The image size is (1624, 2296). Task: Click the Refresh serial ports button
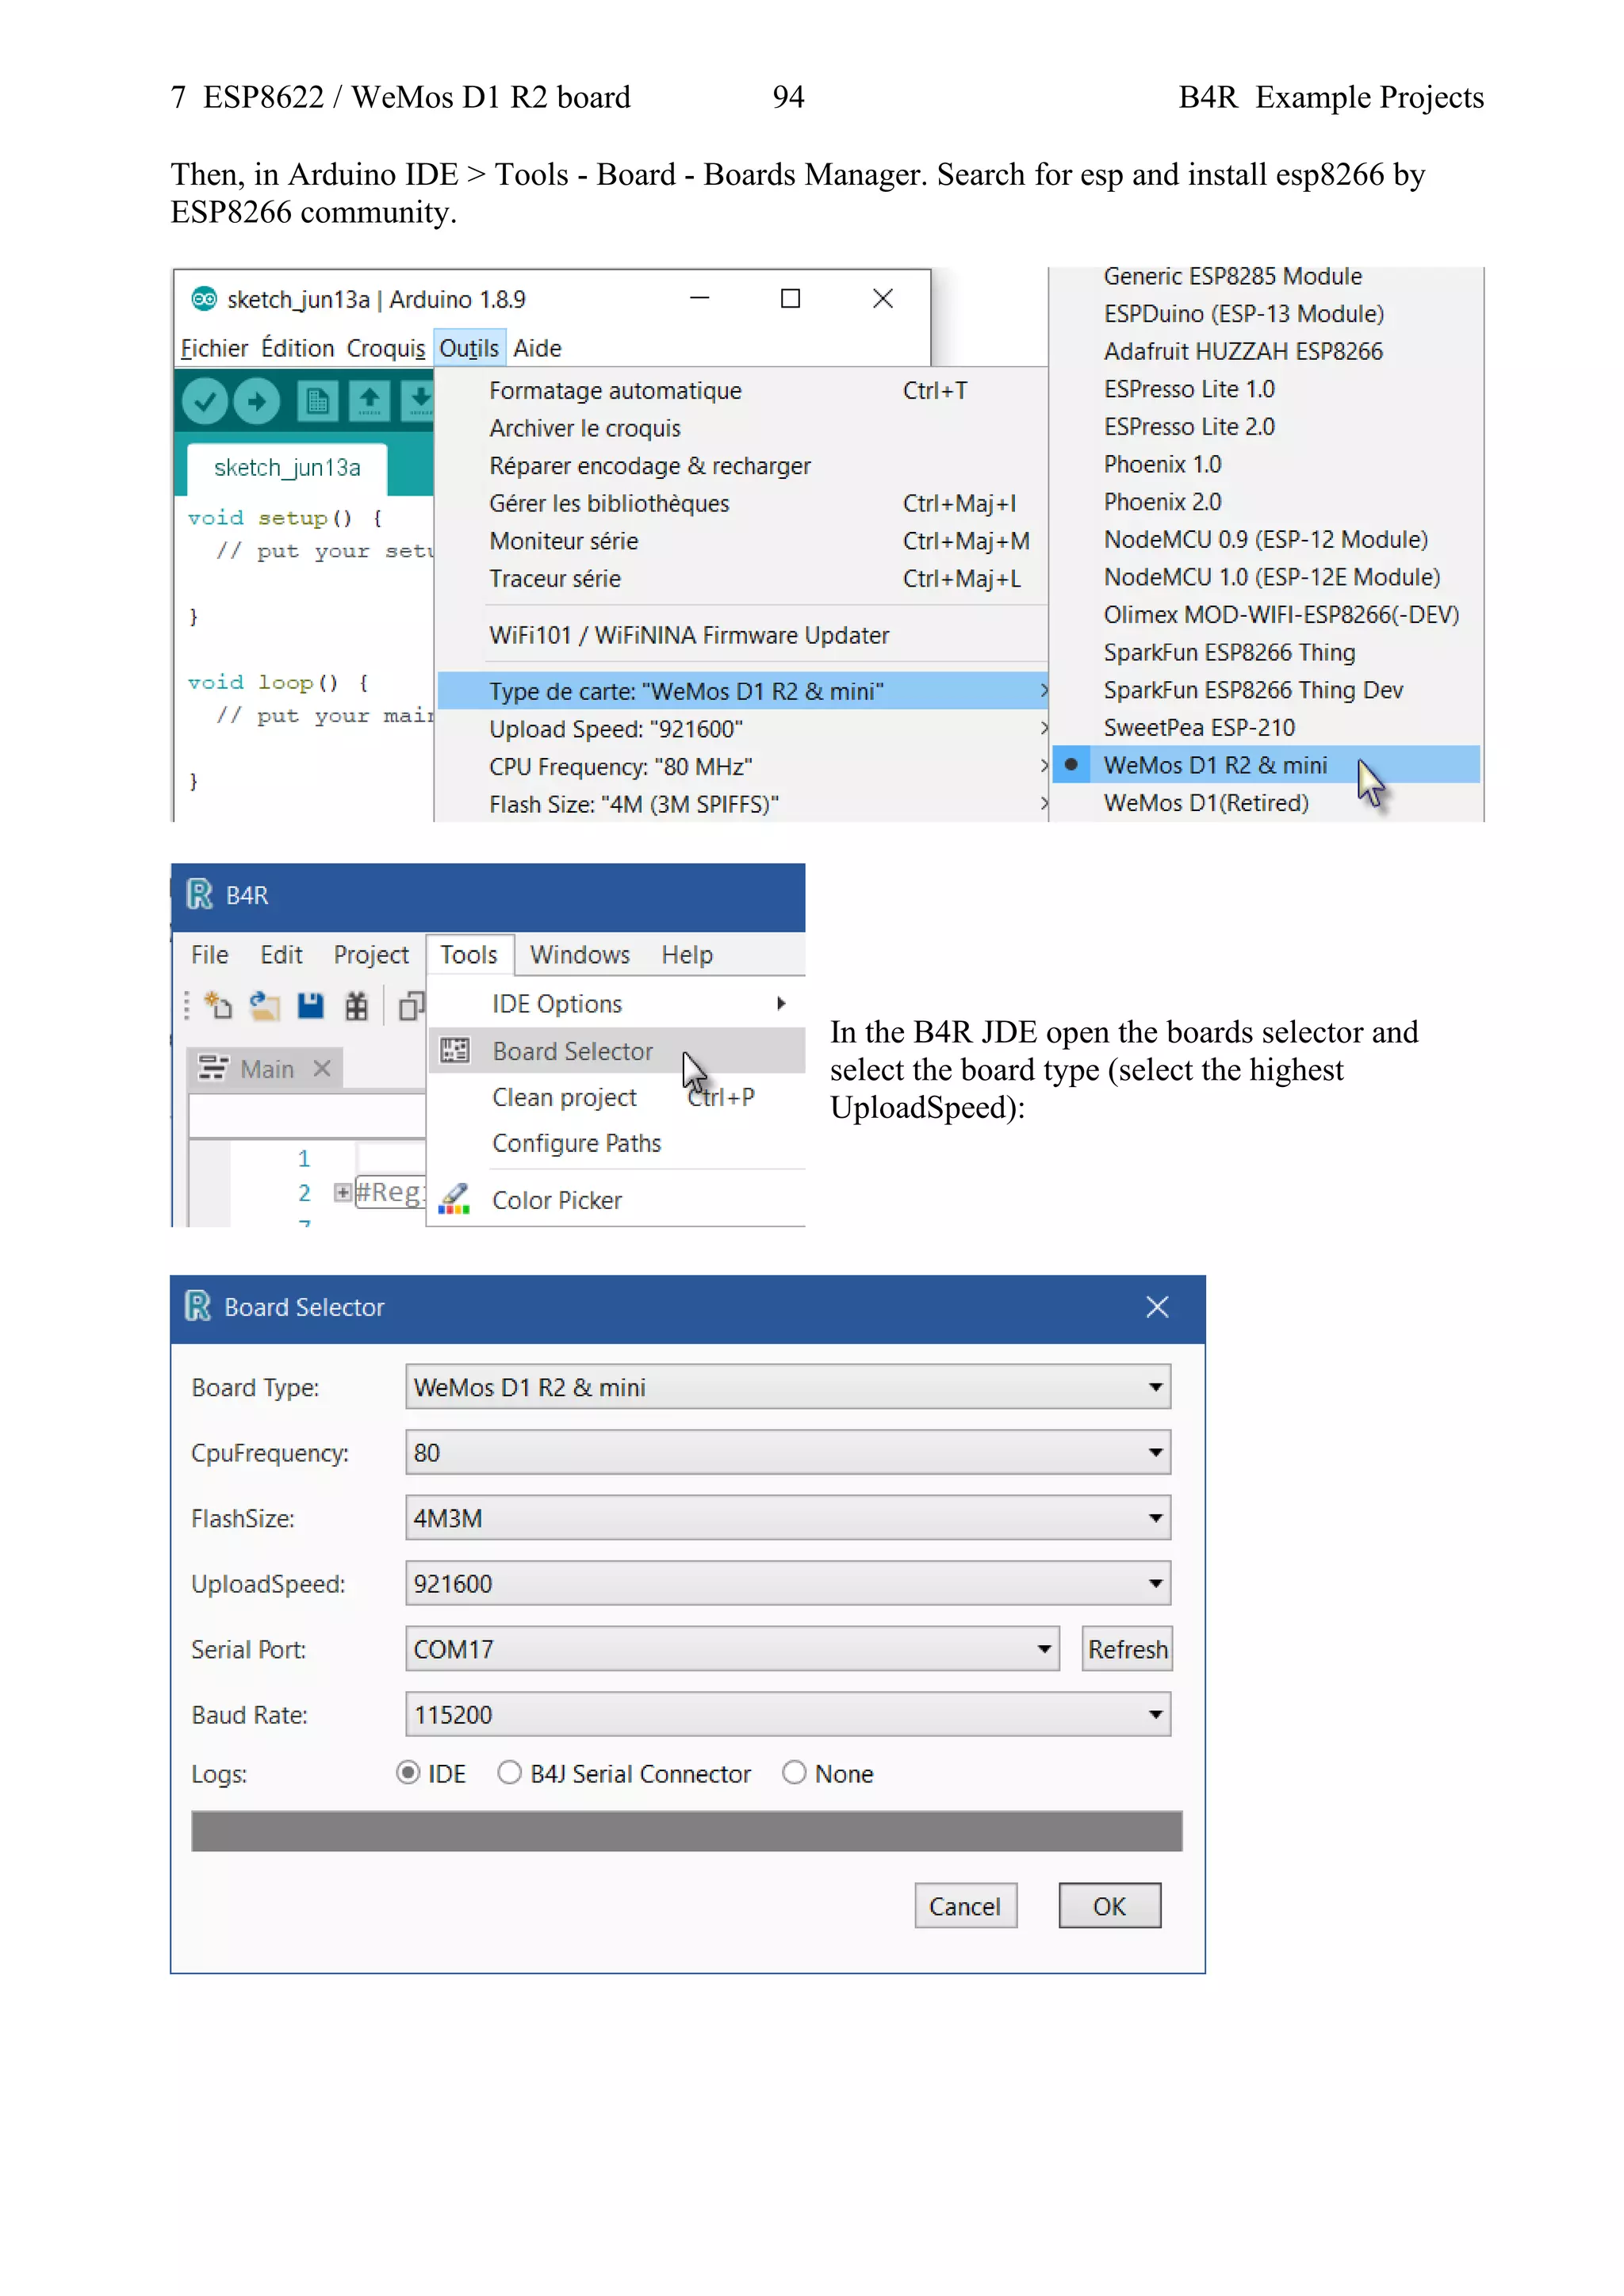(1127, 1649)
